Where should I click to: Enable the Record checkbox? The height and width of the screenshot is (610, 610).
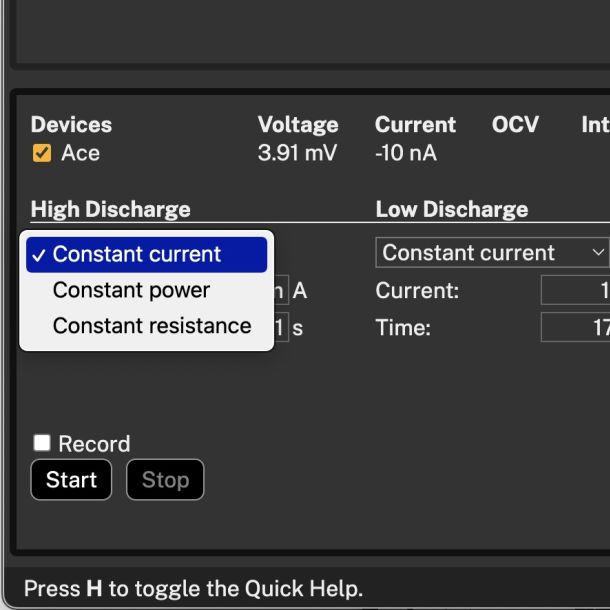pyautogui.click(x=42, y=443)
